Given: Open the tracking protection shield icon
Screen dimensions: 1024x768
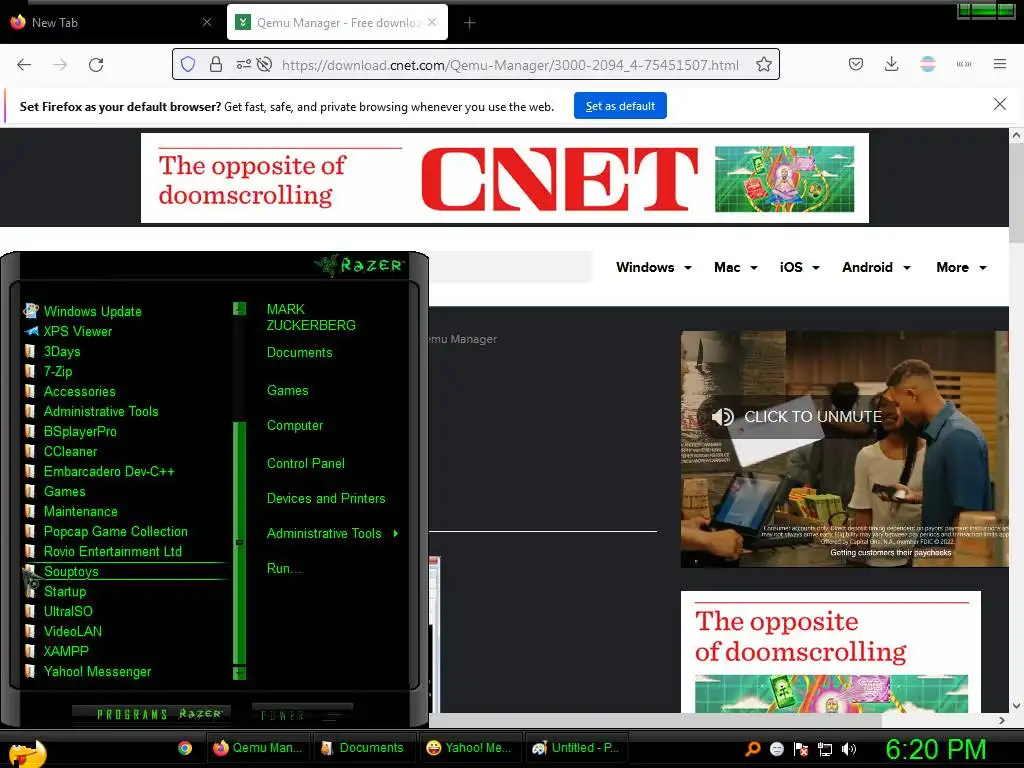Looking at the screenshot, I should click(x=188, y=65).
